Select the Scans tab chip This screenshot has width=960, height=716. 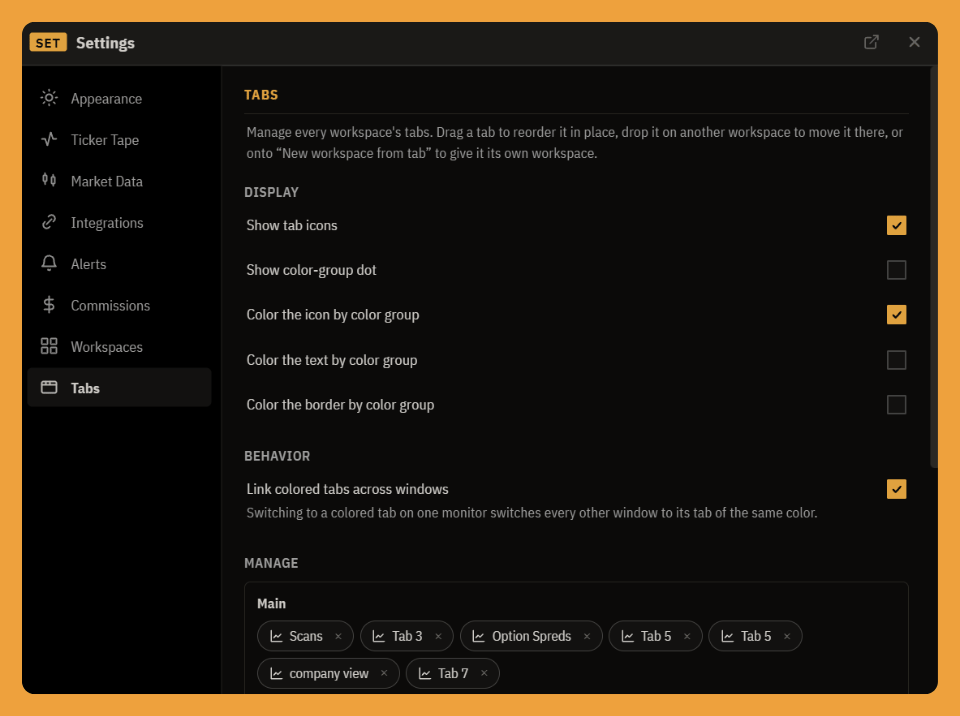click(x=306, y=636)
